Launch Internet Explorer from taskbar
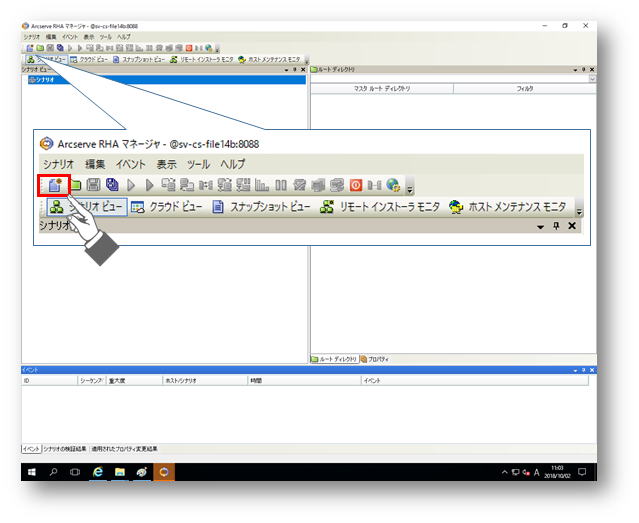Image resolution: width=639 pixels, height=523 pixels. (x=98, y=472)
